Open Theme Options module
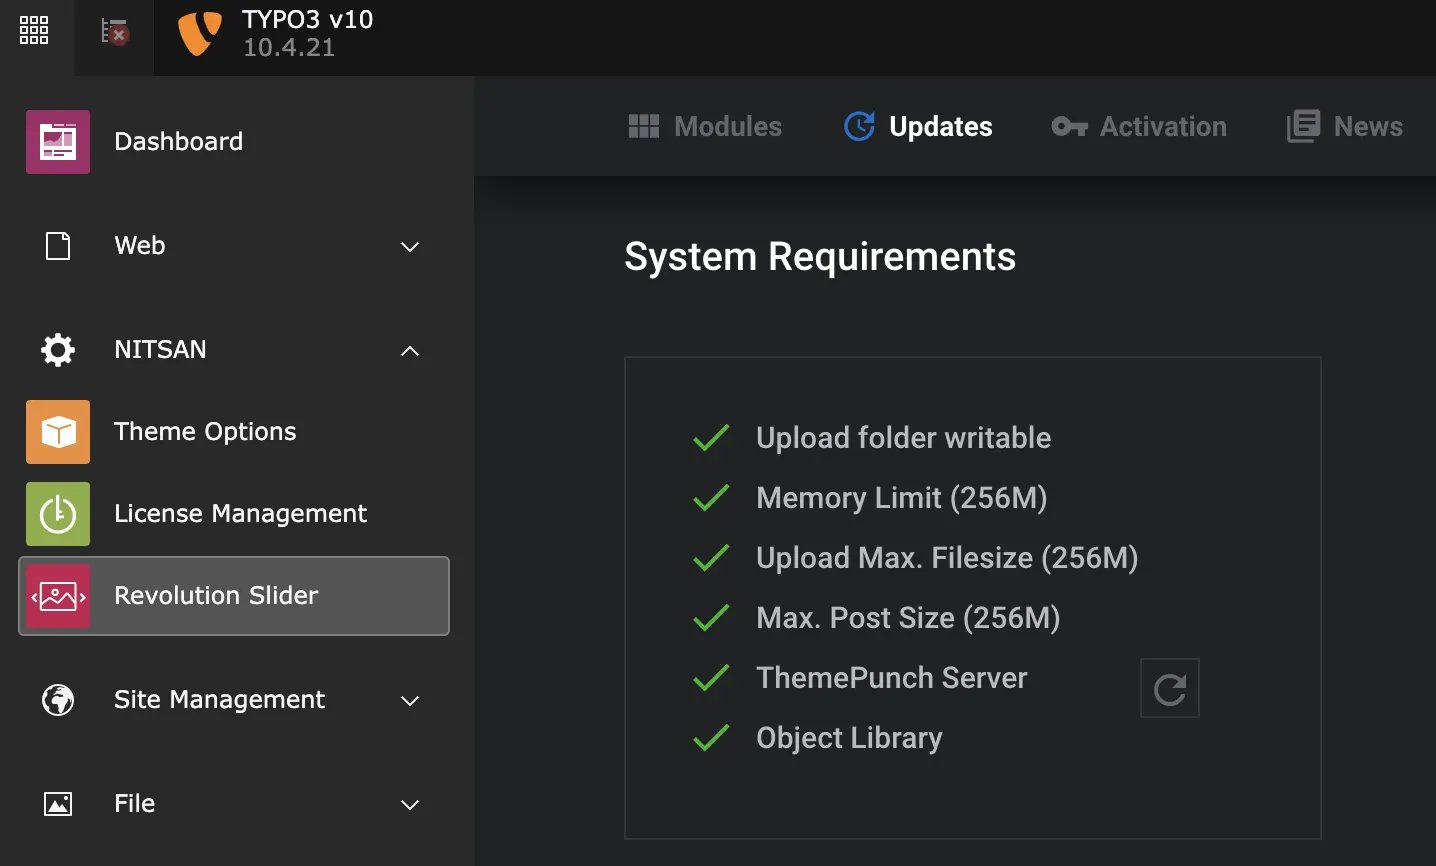The height and width of the screenshot is (866, 1436). (x=234, y=432)
